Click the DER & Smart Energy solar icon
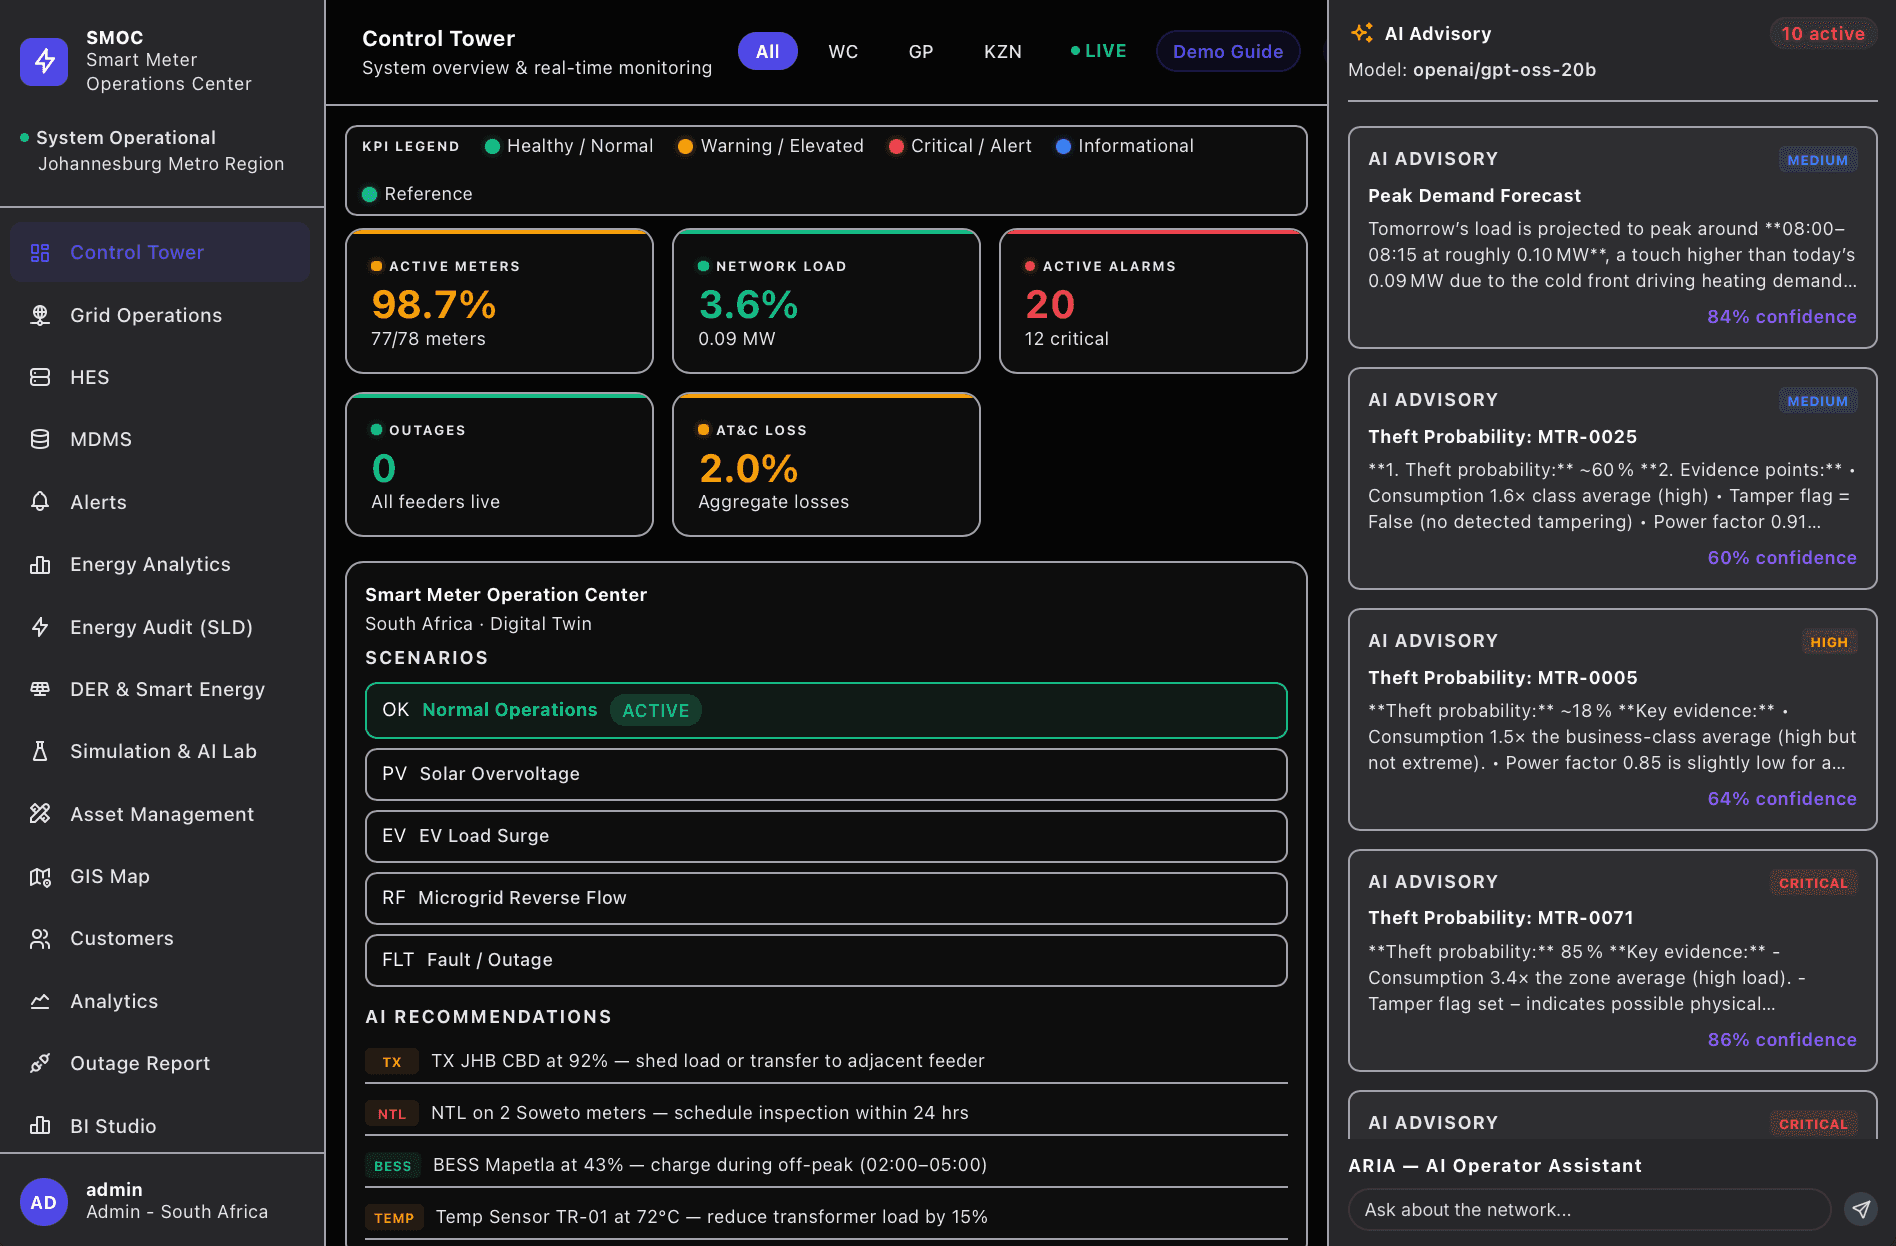 point(40,689)
